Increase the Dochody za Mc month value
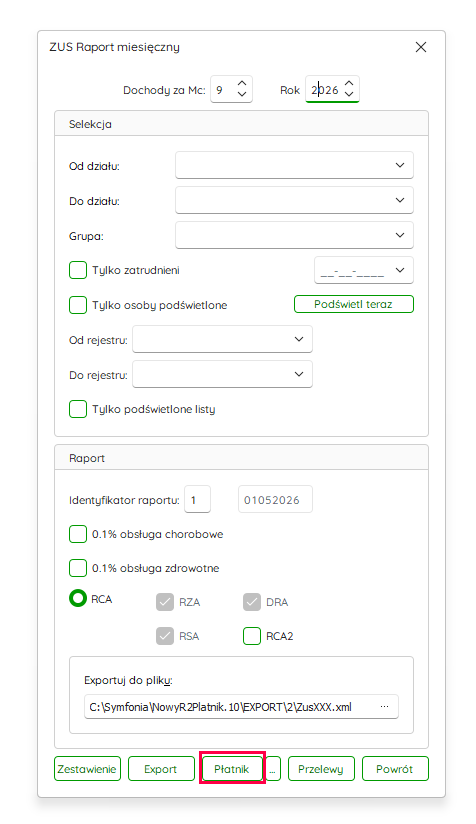The width and height of the screenshot is (476, 824). [x=242, y=84]
